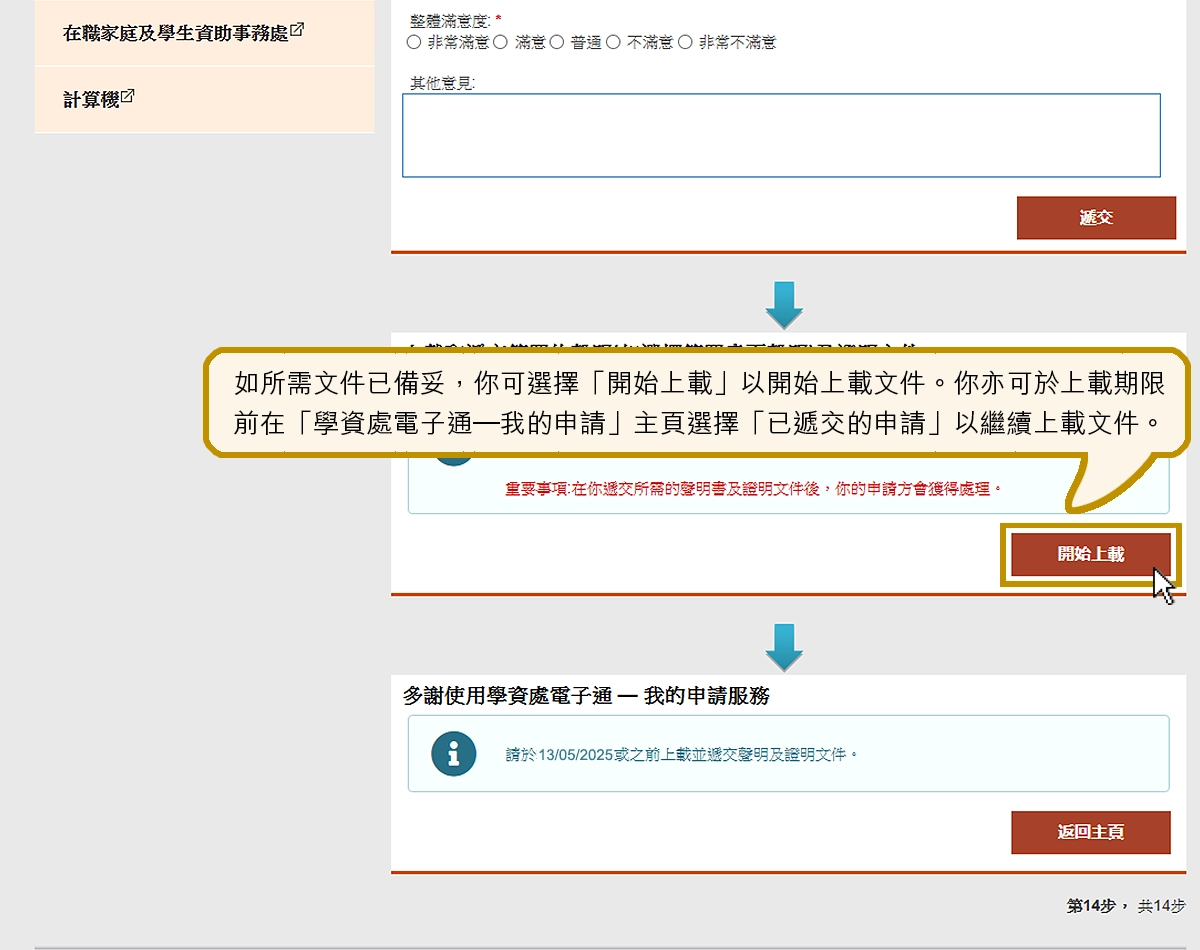Open external link icon beside 在職家庭及學生資助事務處
Viewport: 1200px width, 950px height.
click(297, 30)
